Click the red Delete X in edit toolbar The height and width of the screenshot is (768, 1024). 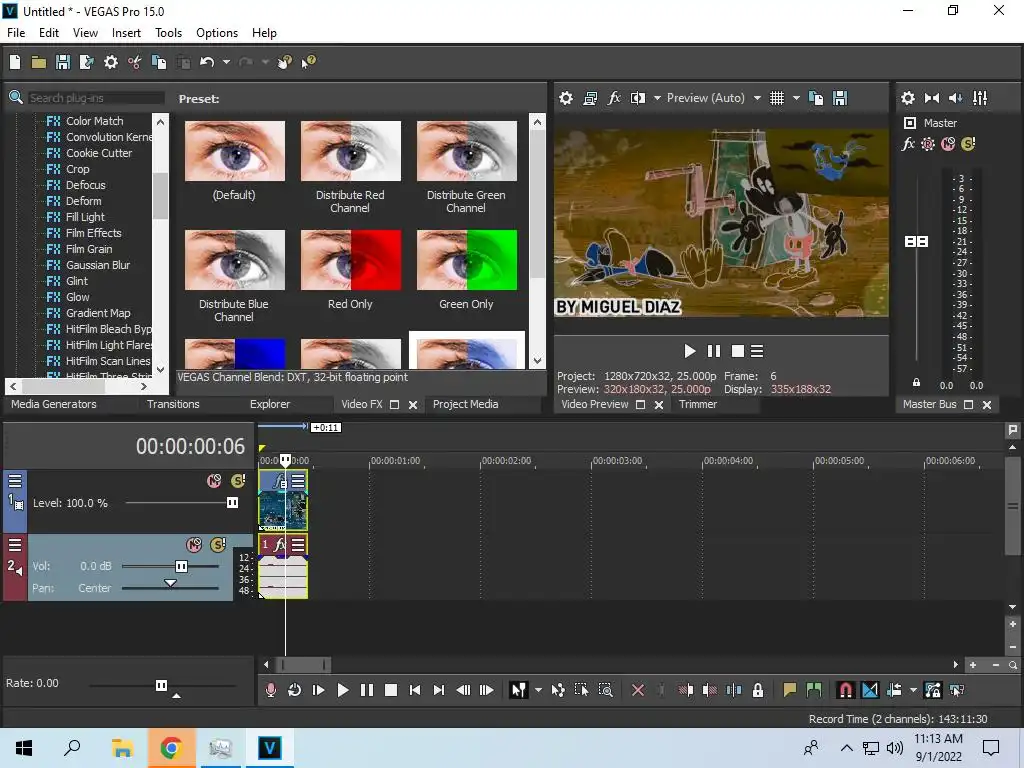click(x=638, y=690)
